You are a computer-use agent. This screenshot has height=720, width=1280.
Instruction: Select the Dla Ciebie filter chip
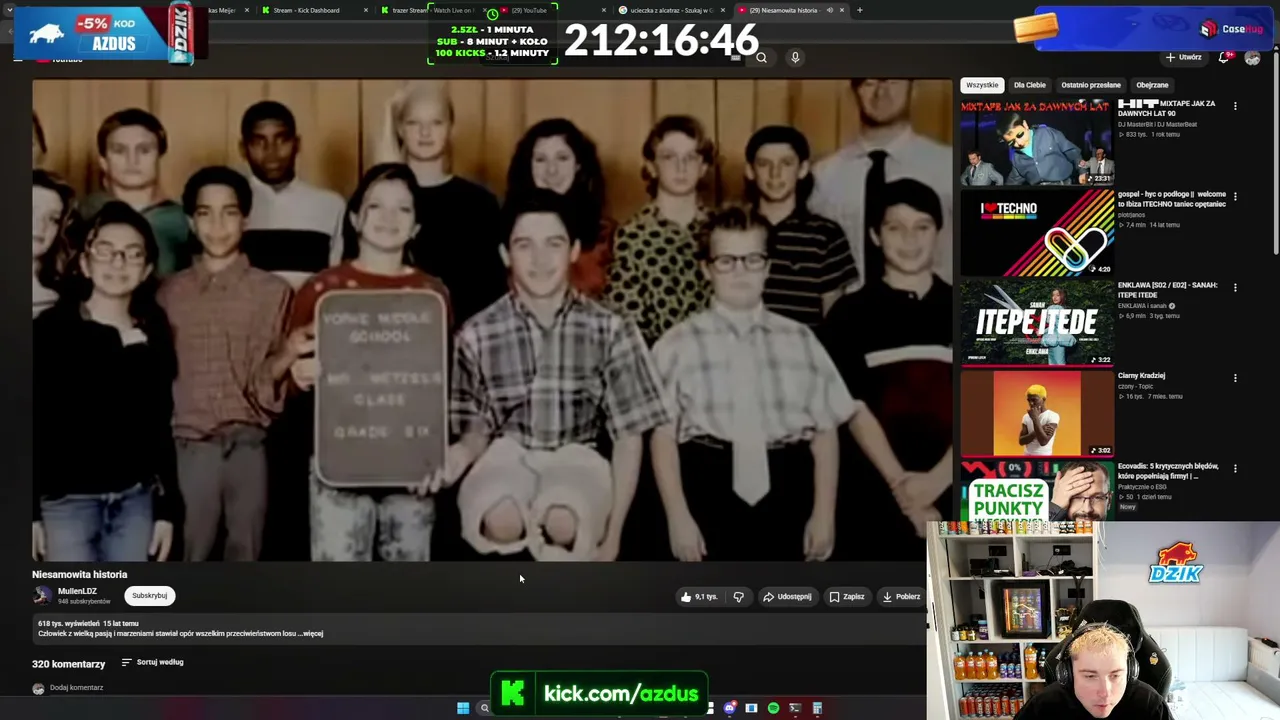coord(1029,85)
